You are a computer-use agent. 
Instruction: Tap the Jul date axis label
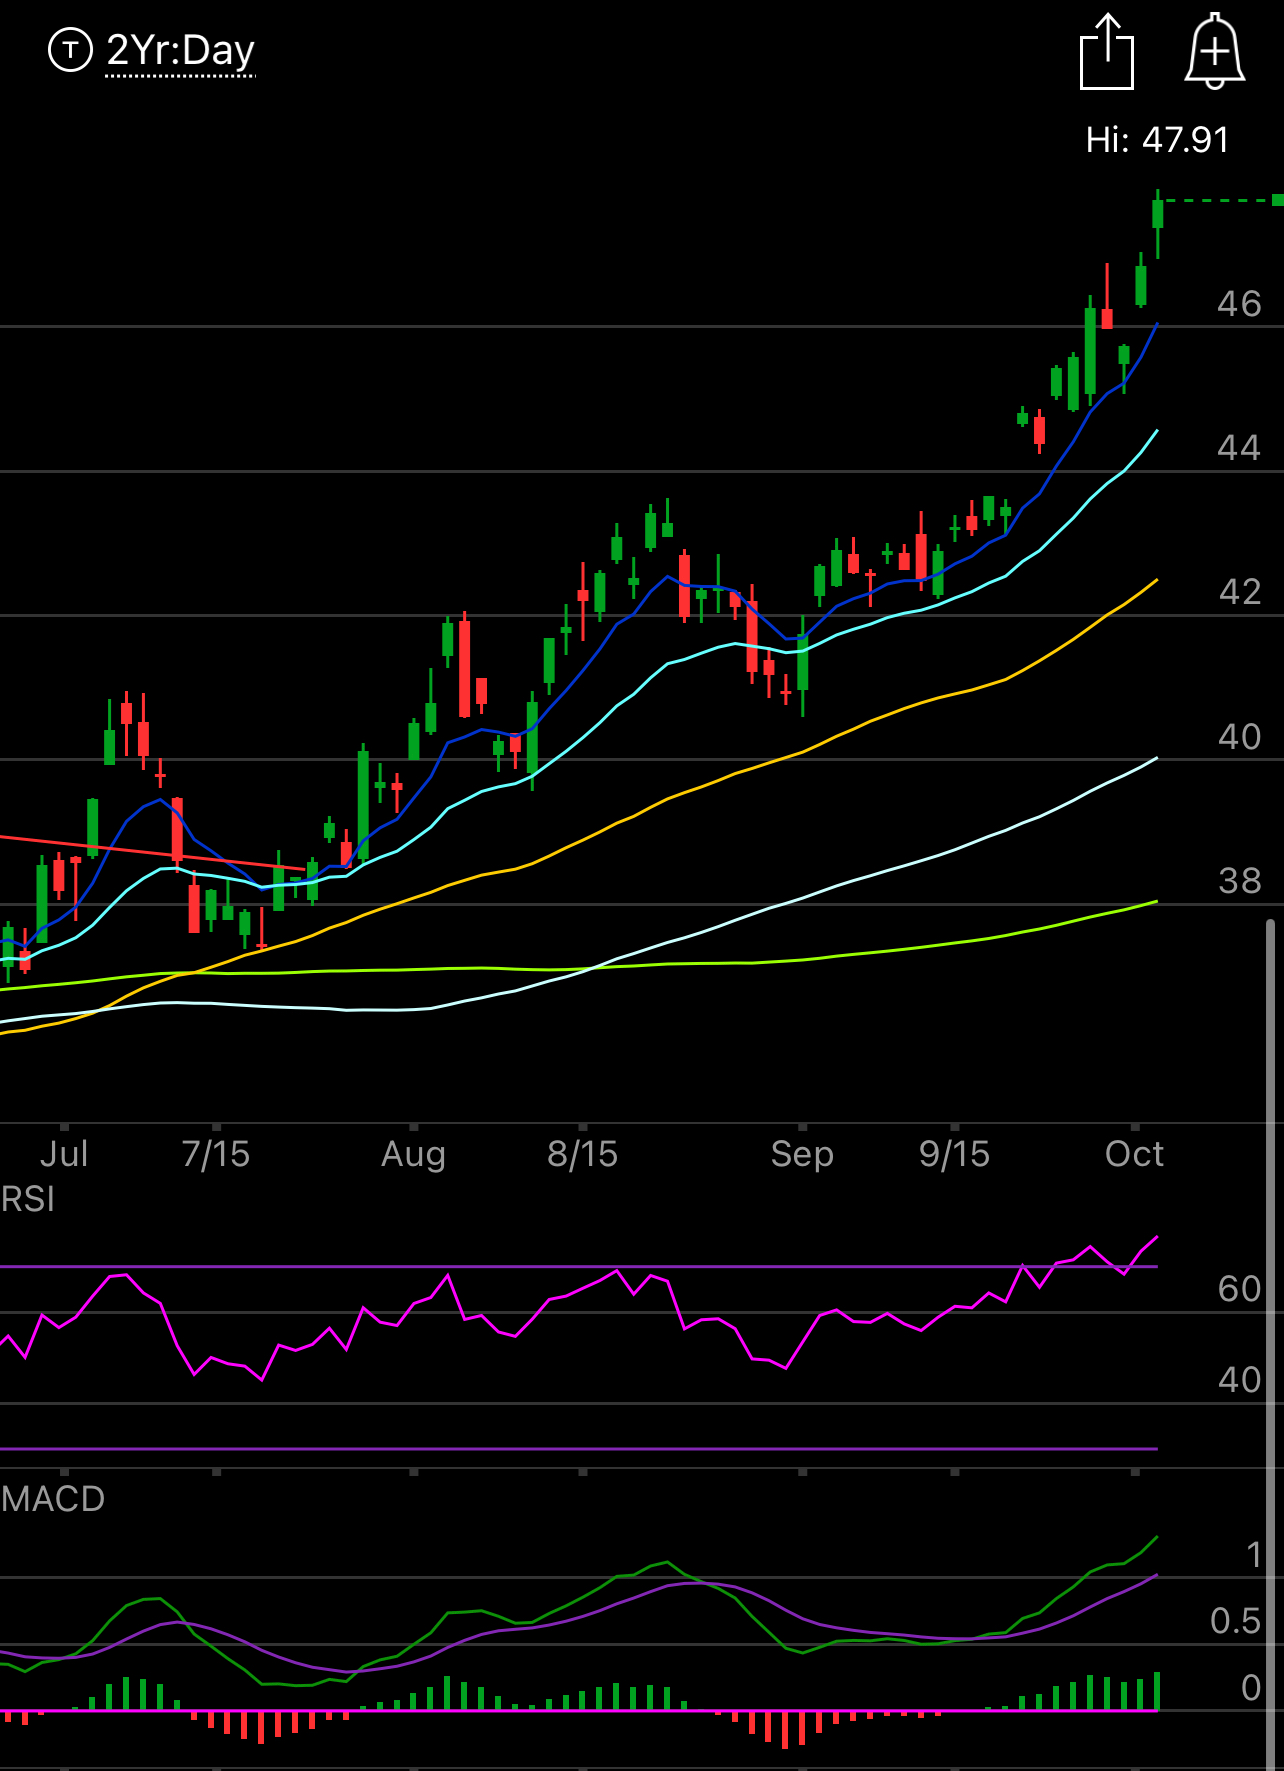pyautogui.click(x=64, y=1154)
